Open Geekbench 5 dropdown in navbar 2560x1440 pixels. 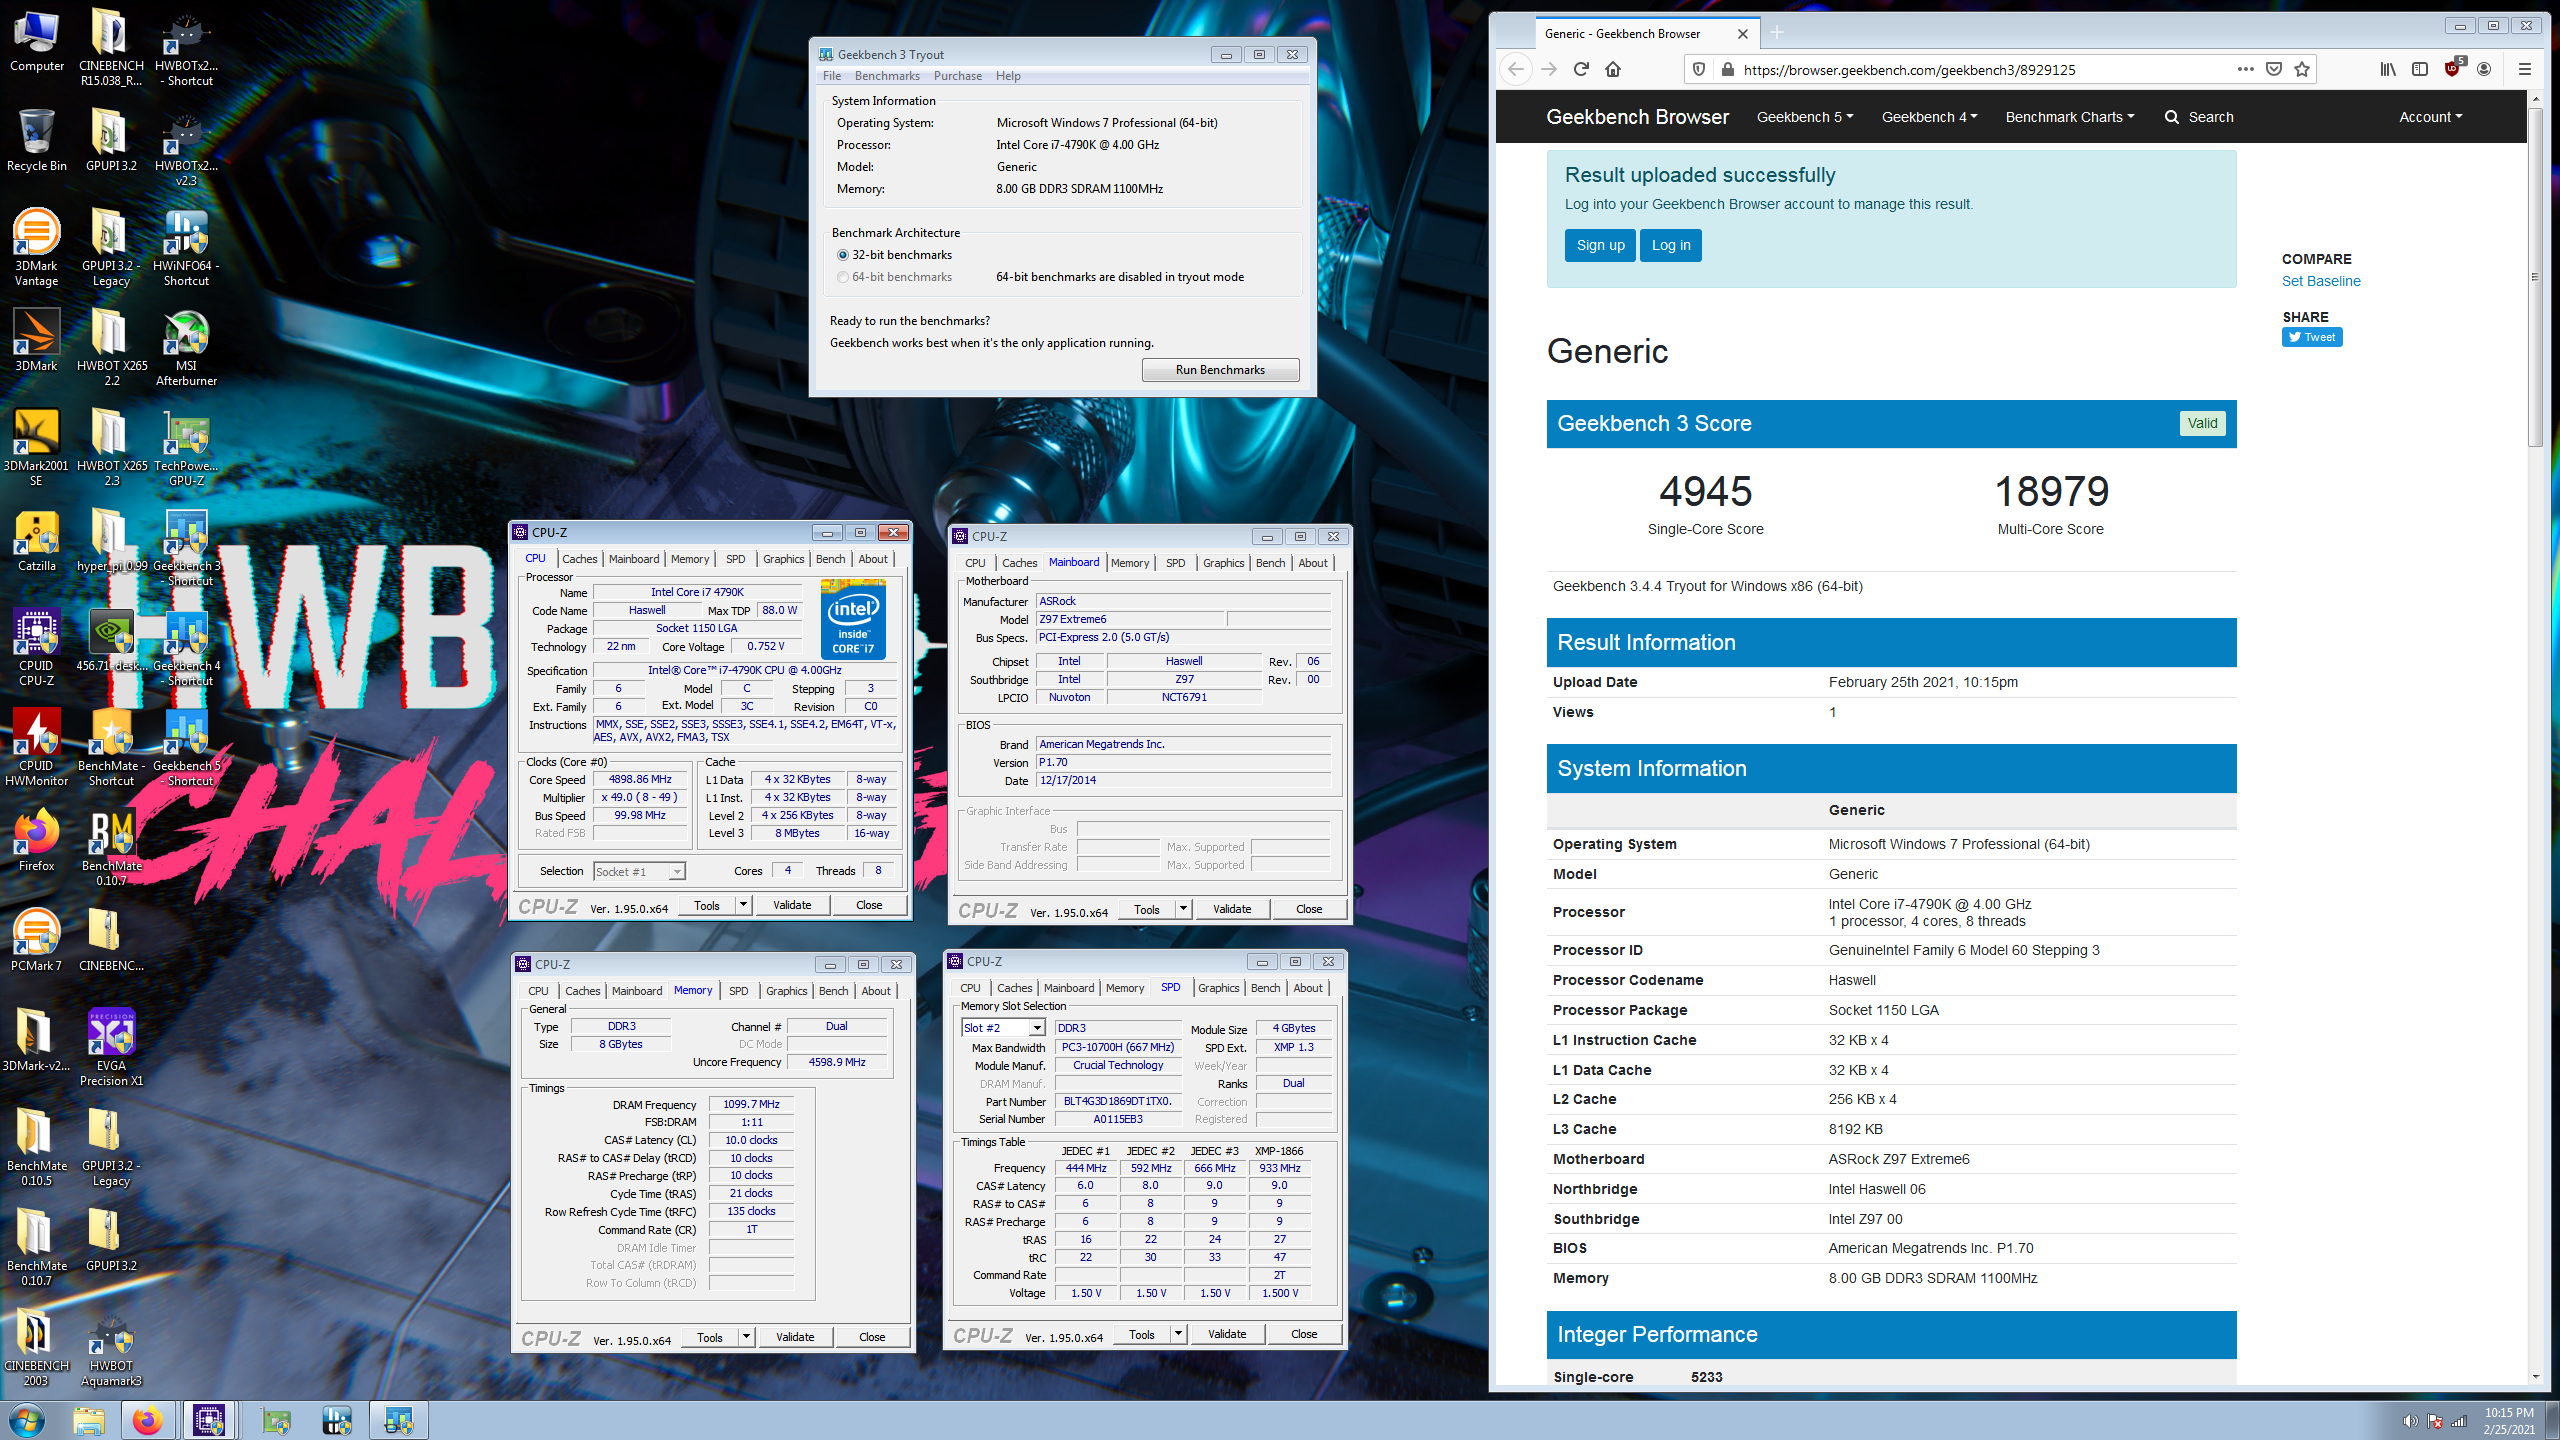point(1805,117)
